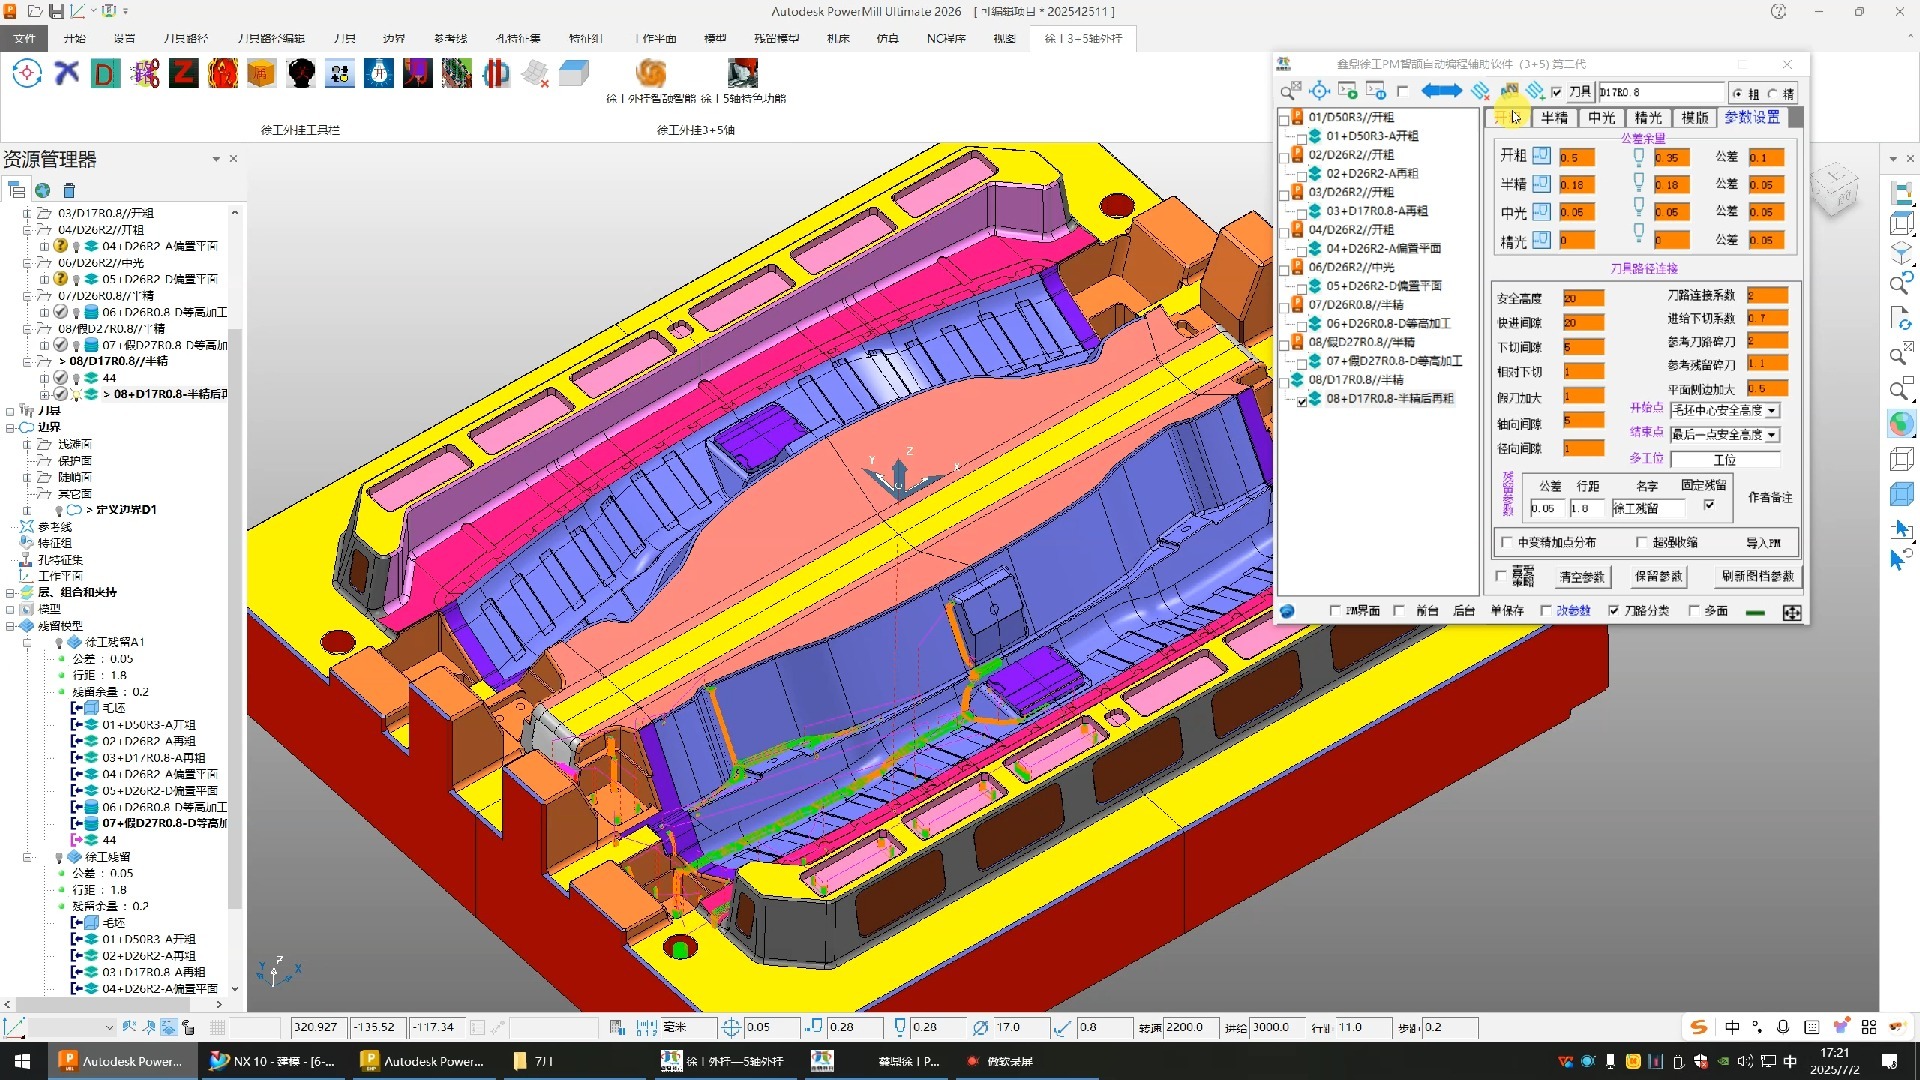
Task: Click the trash icon in resource manager
Action: pos(69,190)
